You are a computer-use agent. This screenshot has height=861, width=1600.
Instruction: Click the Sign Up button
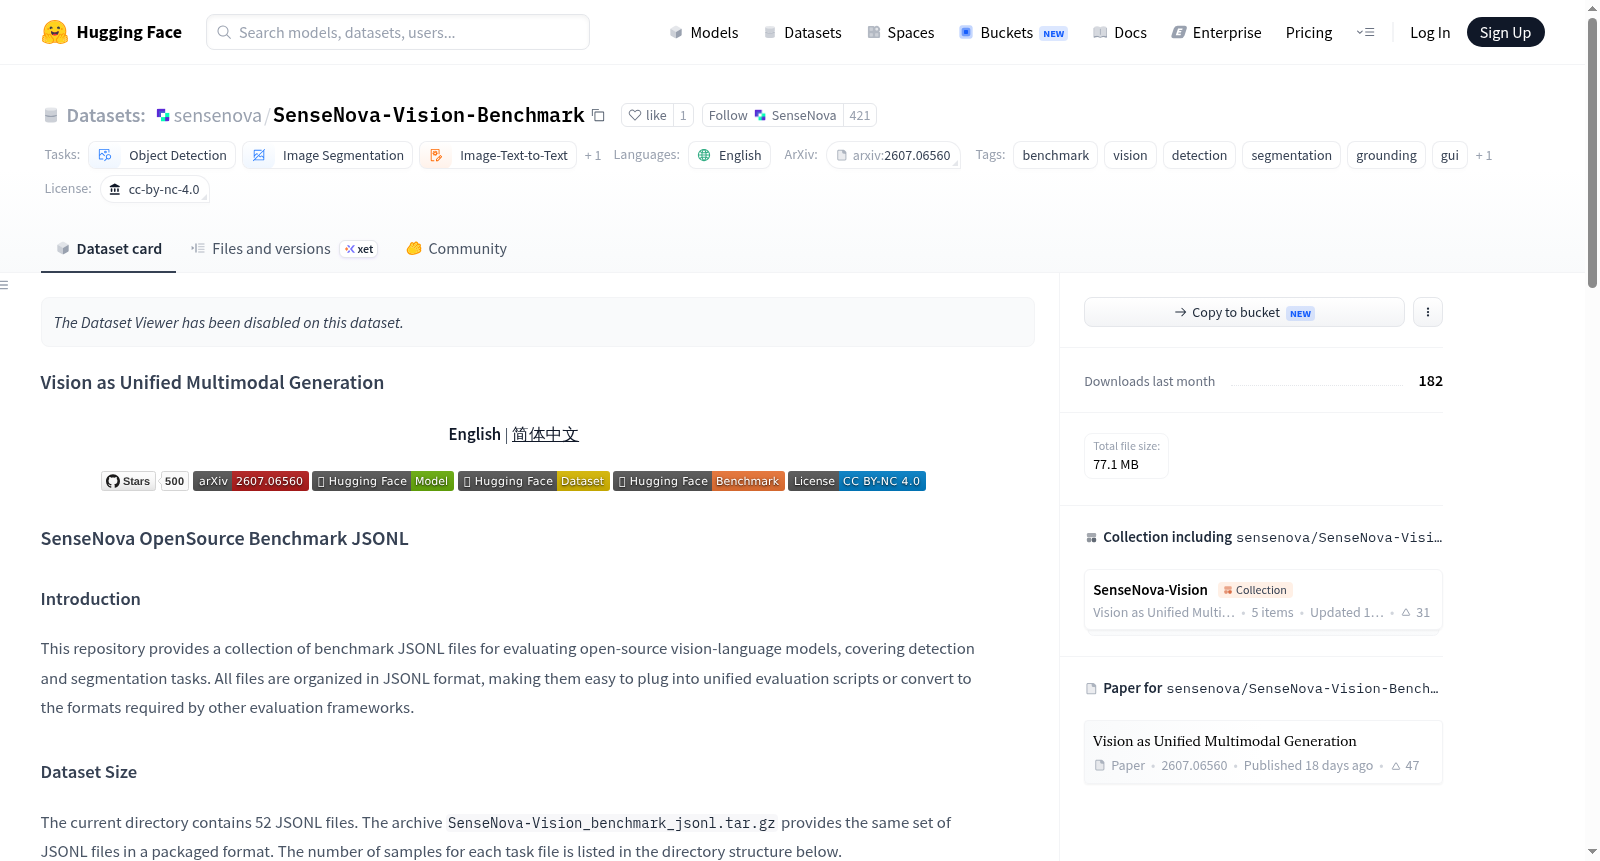coord(1505,32)
